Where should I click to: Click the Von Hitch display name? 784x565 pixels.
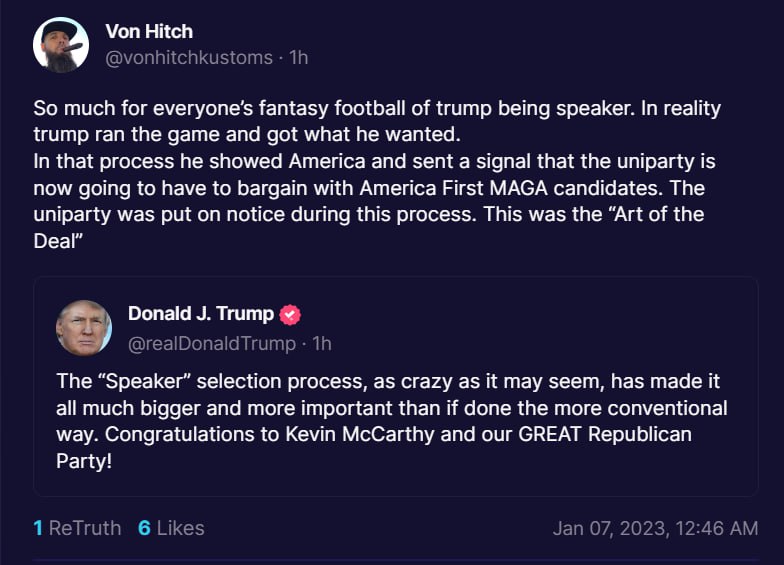tap(150, 31)
